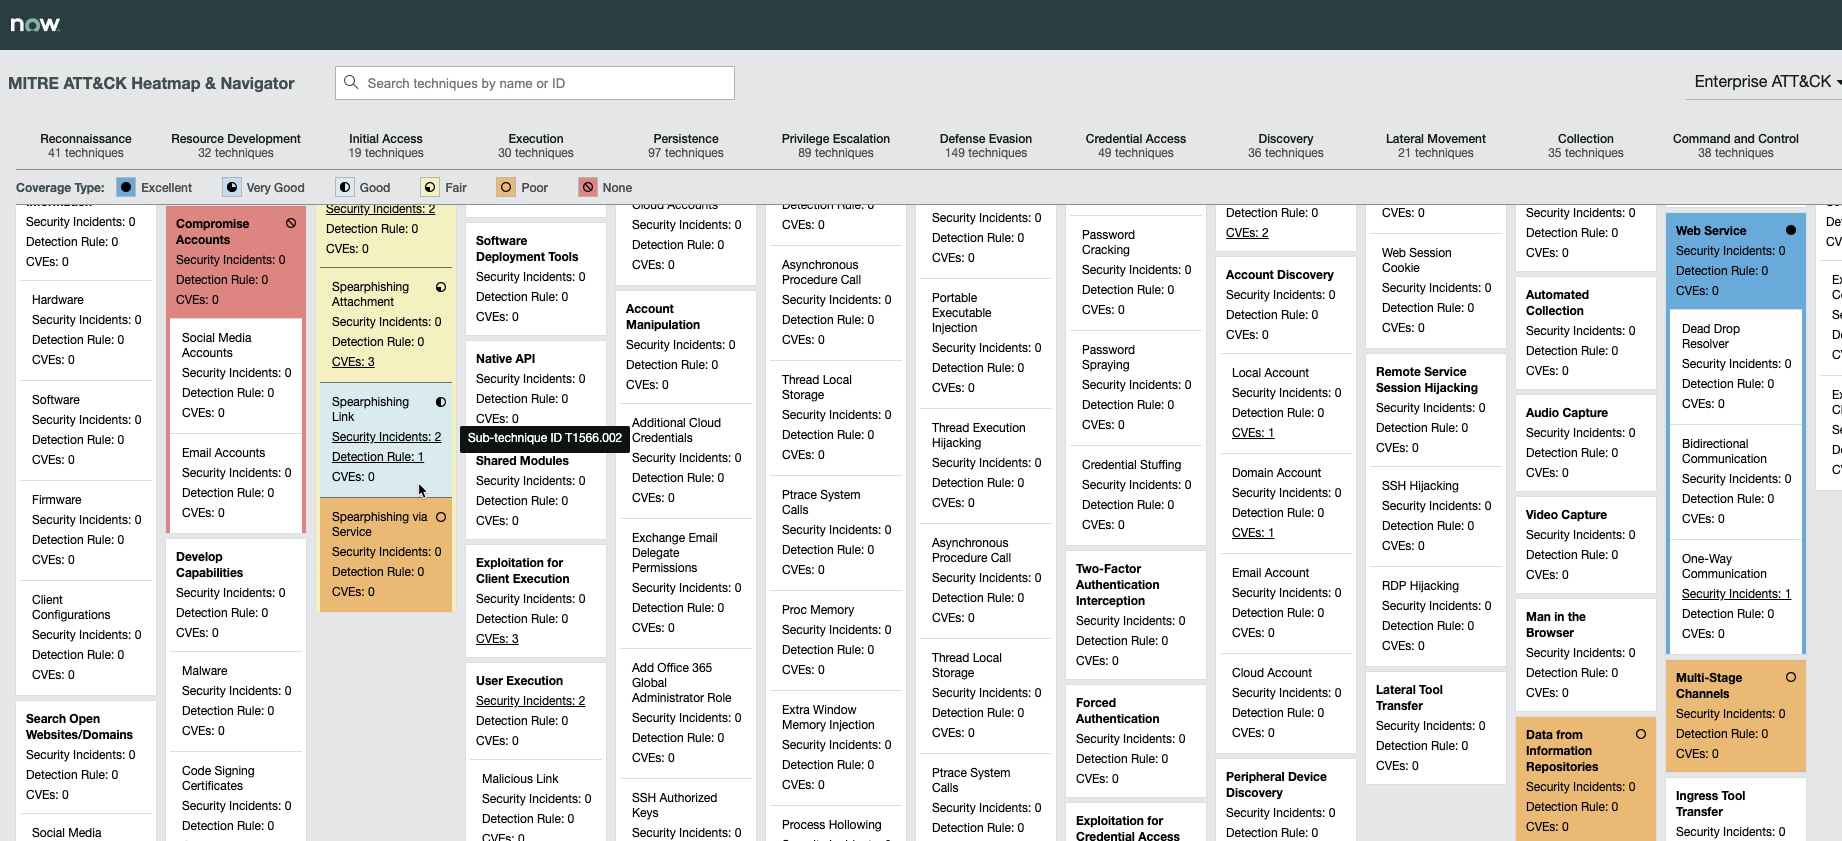Open the Software Deployment Tools technique title
Screen dimensions: 1842x841
[x=527, y=249]
